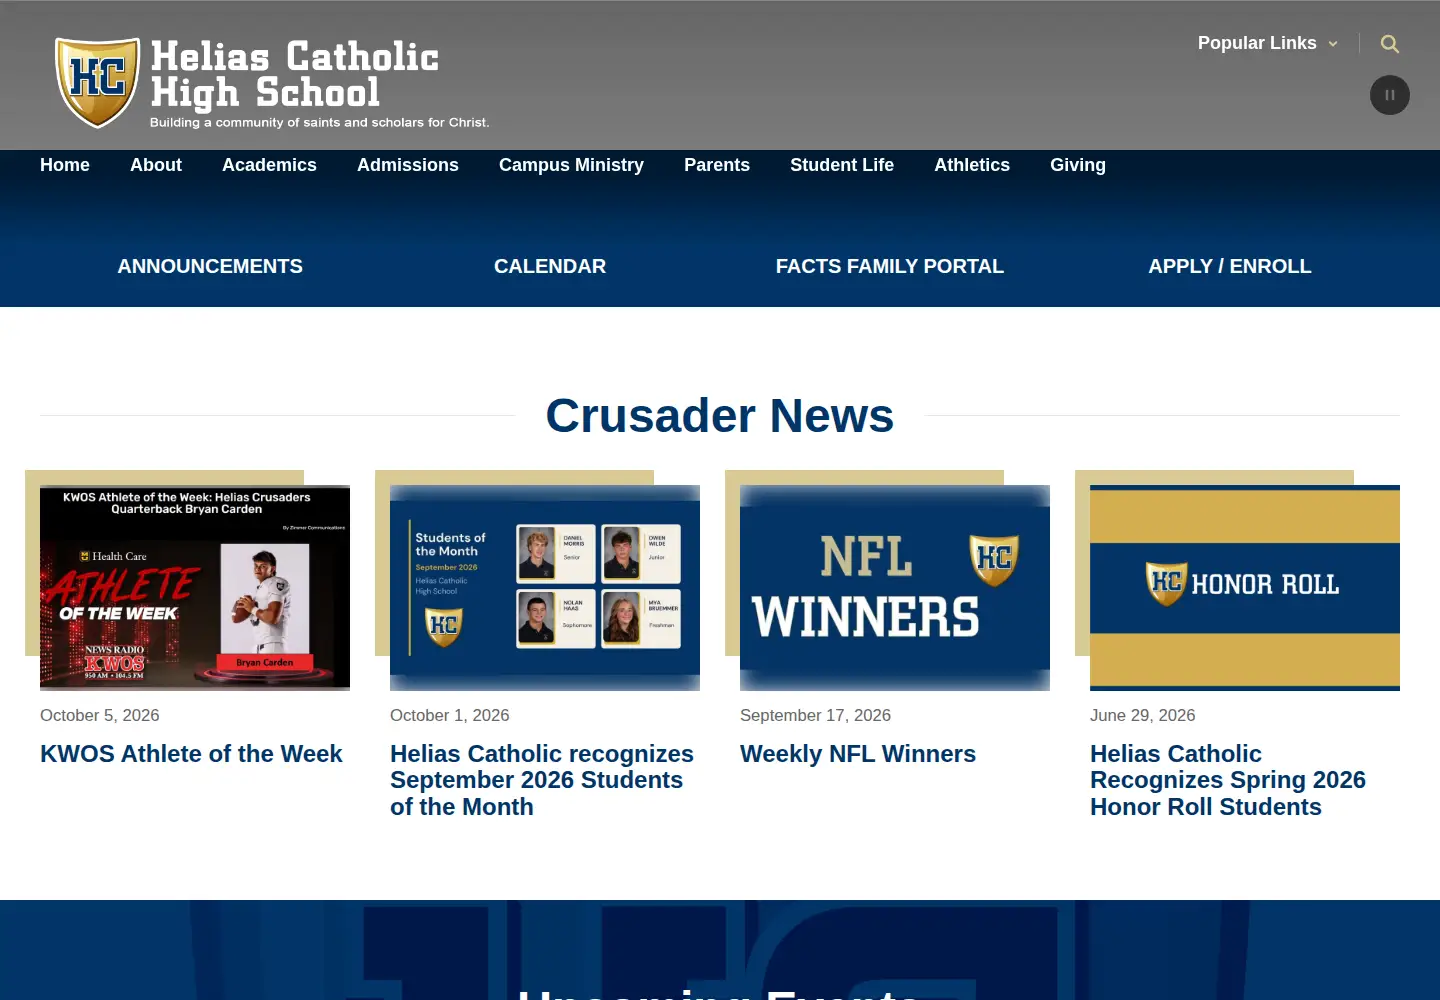Click the Popular Links chevron arrow
This screenshot has width=1440, height=1000.
tap(1333, 44)
